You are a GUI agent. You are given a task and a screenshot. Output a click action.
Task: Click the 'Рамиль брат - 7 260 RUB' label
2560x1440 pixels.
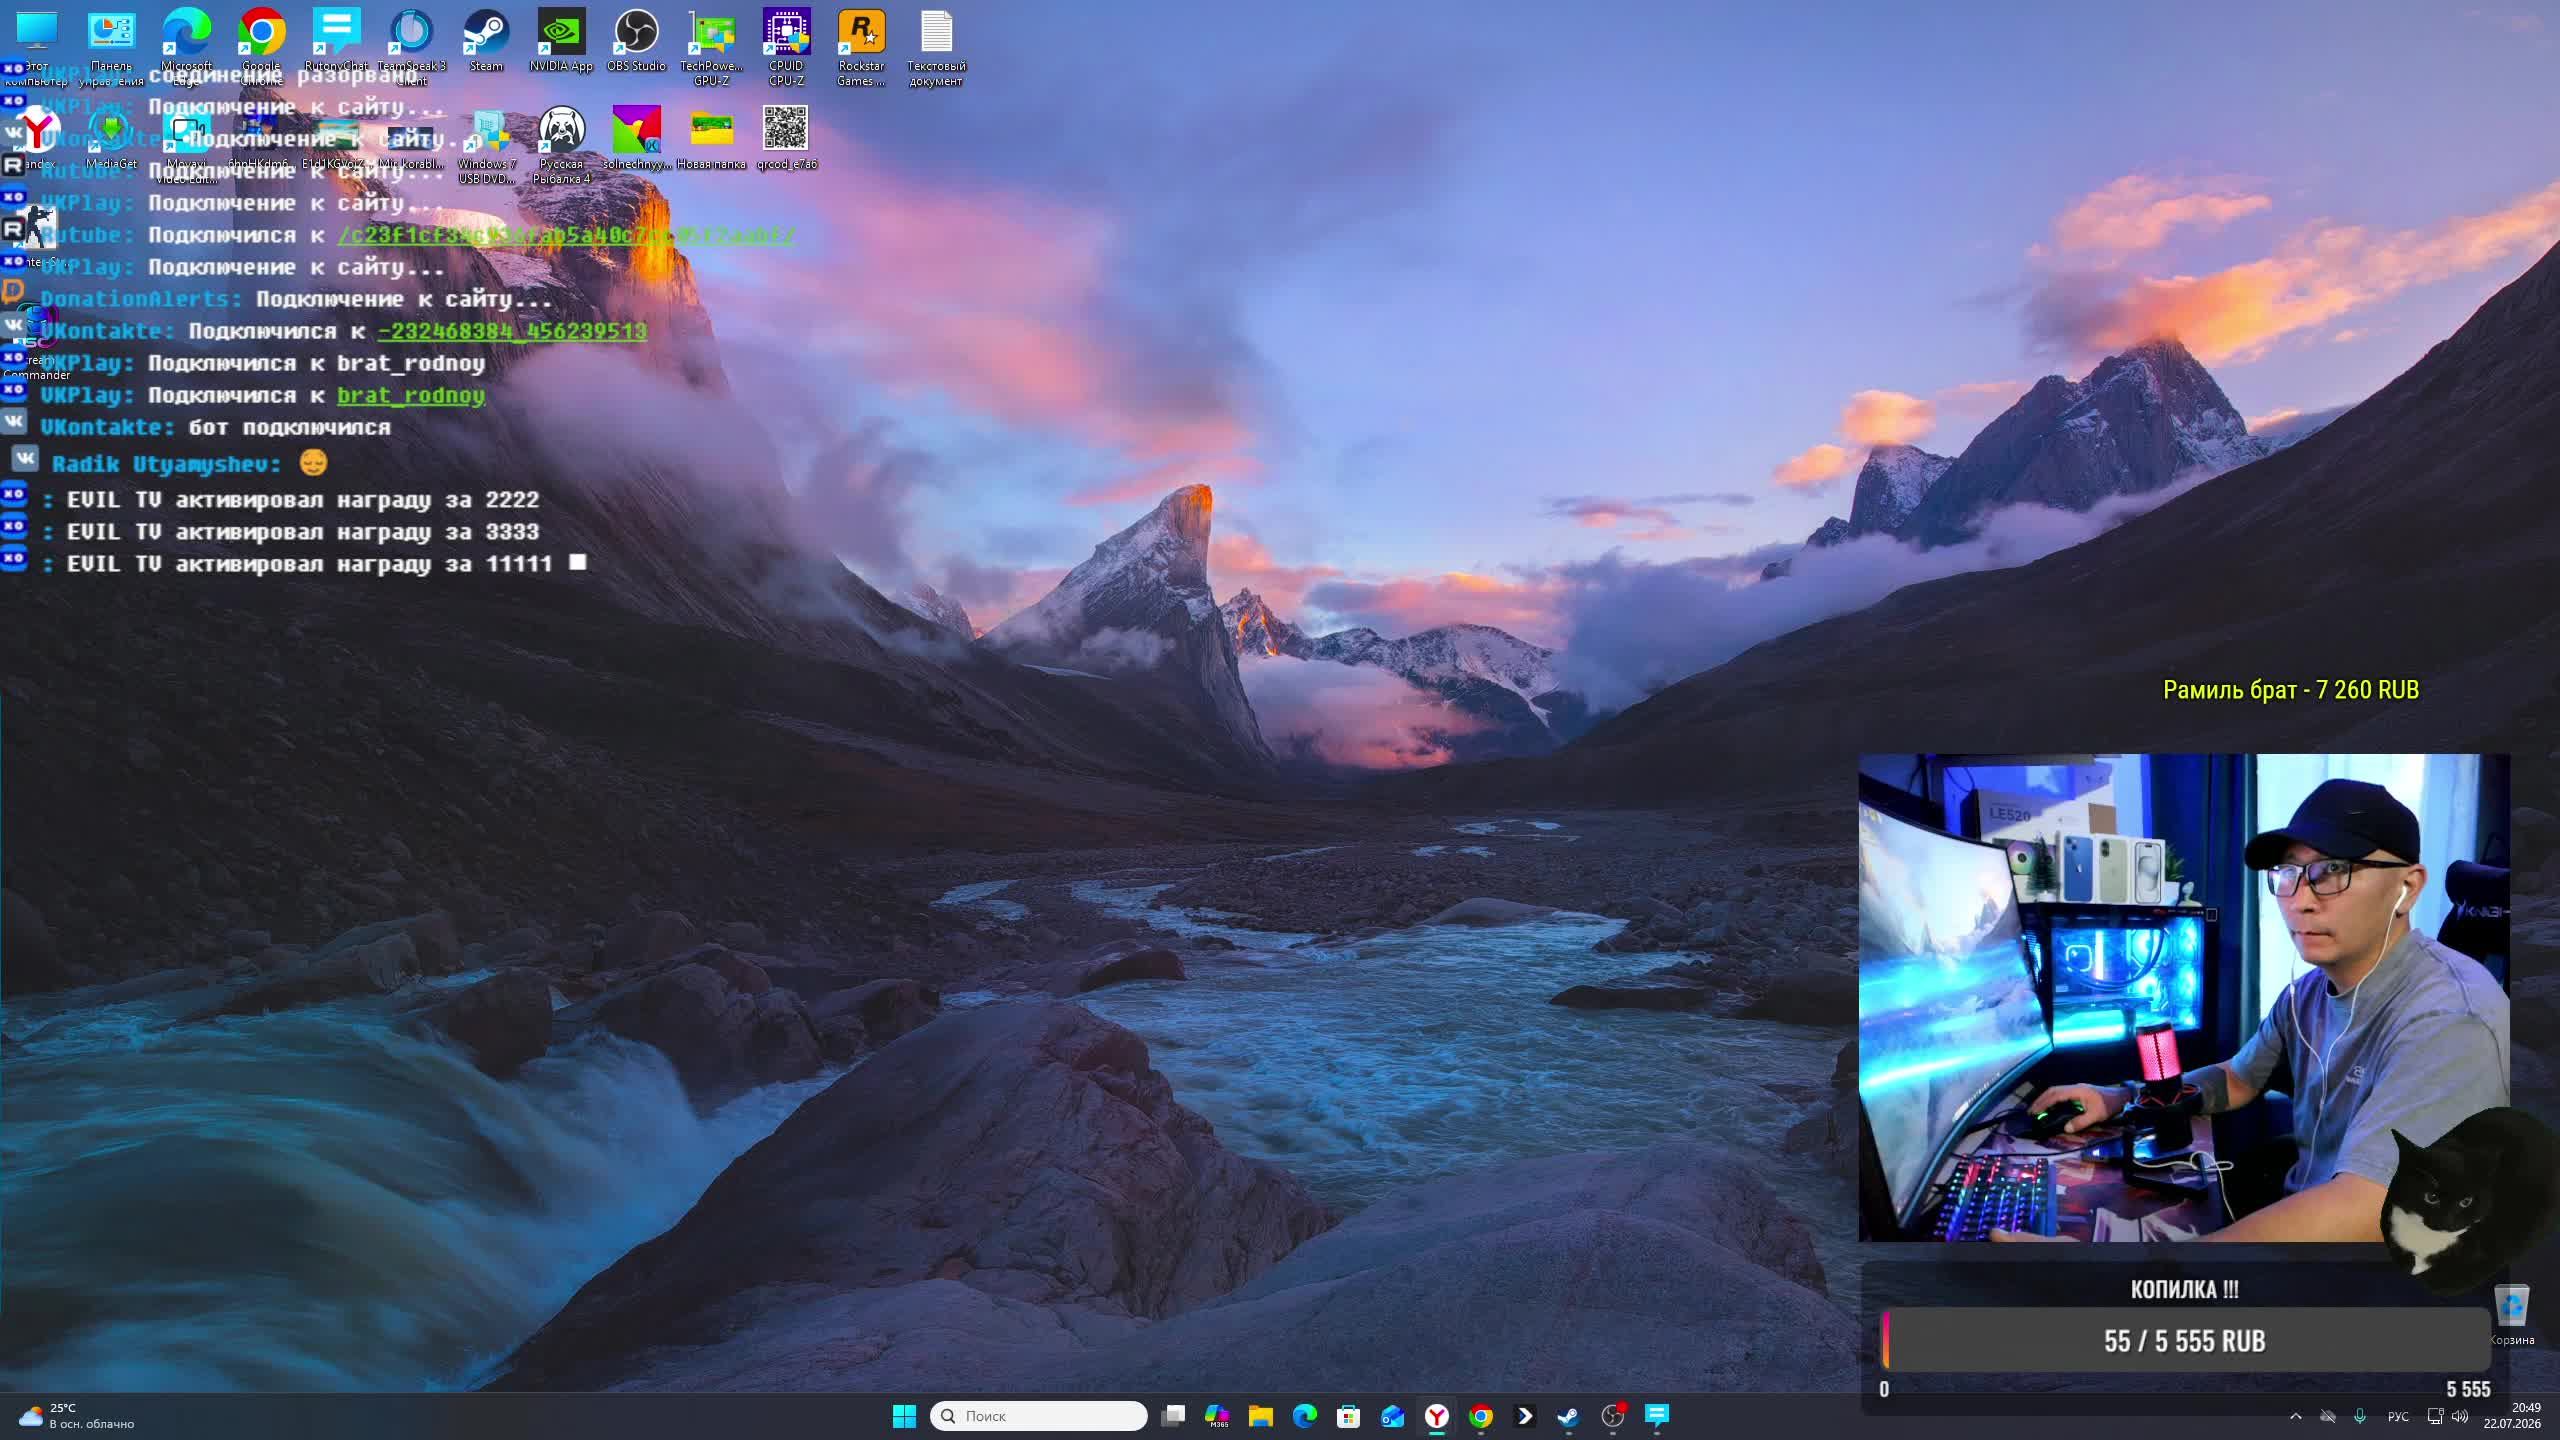(x=2290, y=690)
